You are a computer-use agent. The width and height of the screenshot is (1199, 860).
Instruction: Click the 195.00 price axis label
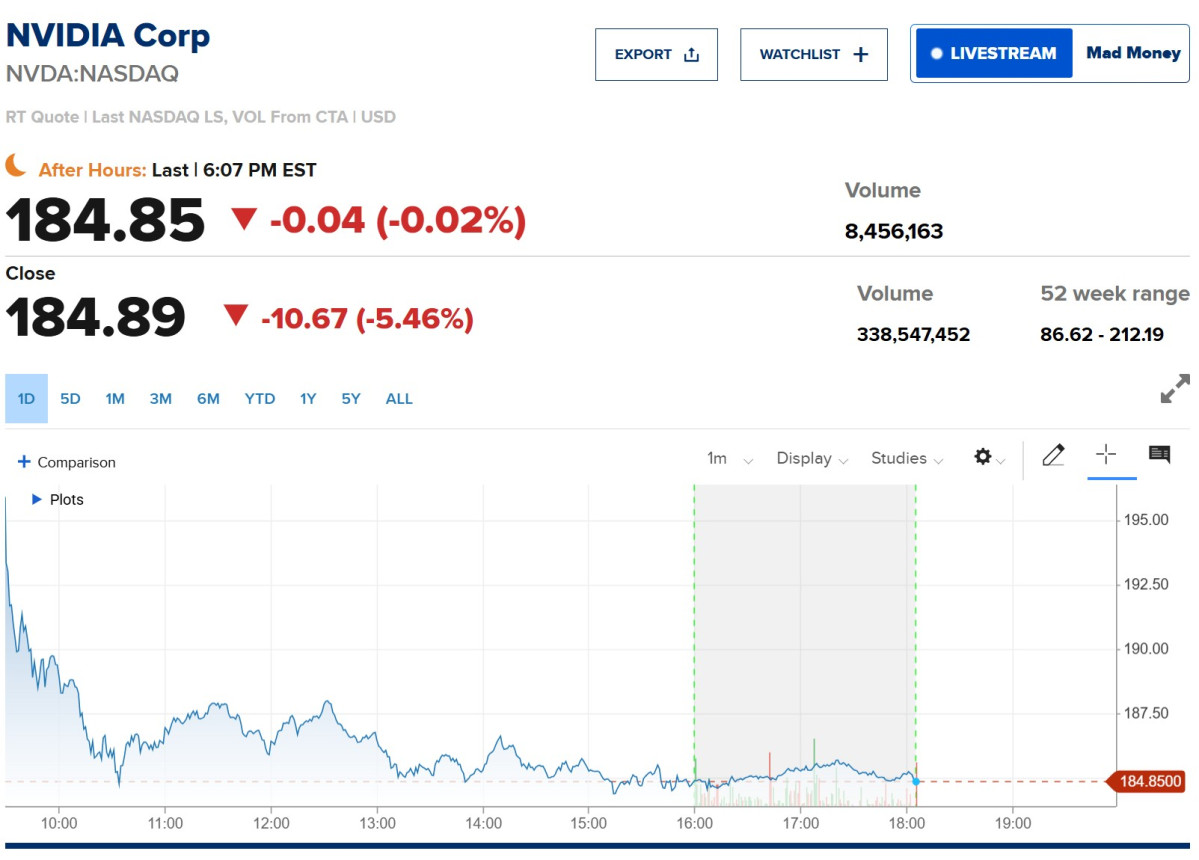pyautogui.click(x=1146, y=520)
